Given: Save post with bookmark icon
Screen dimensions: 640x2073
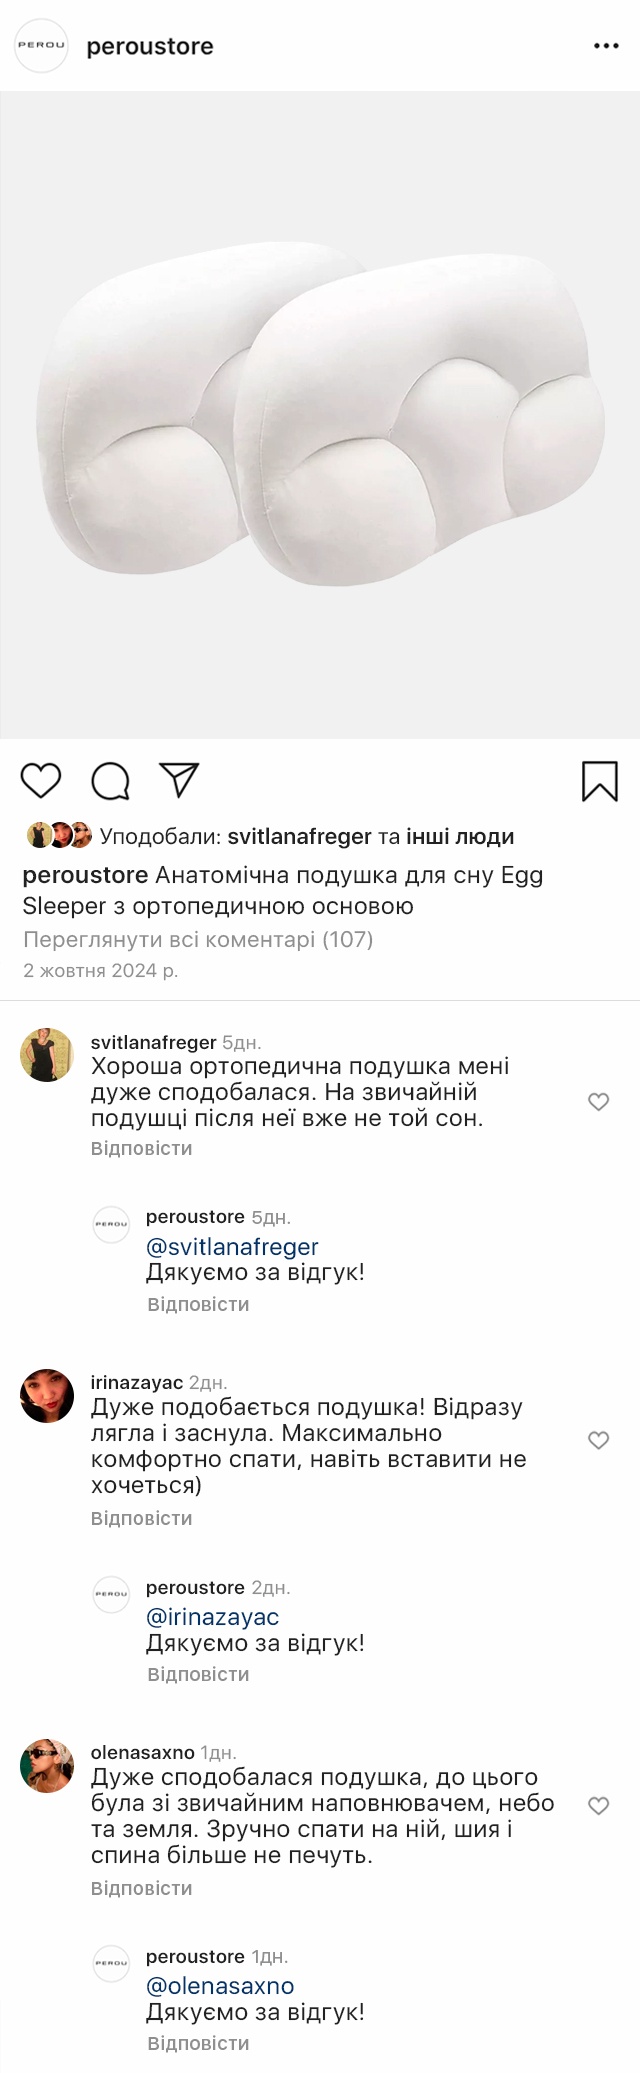Looking at the screenshot, I should point(599,781).
